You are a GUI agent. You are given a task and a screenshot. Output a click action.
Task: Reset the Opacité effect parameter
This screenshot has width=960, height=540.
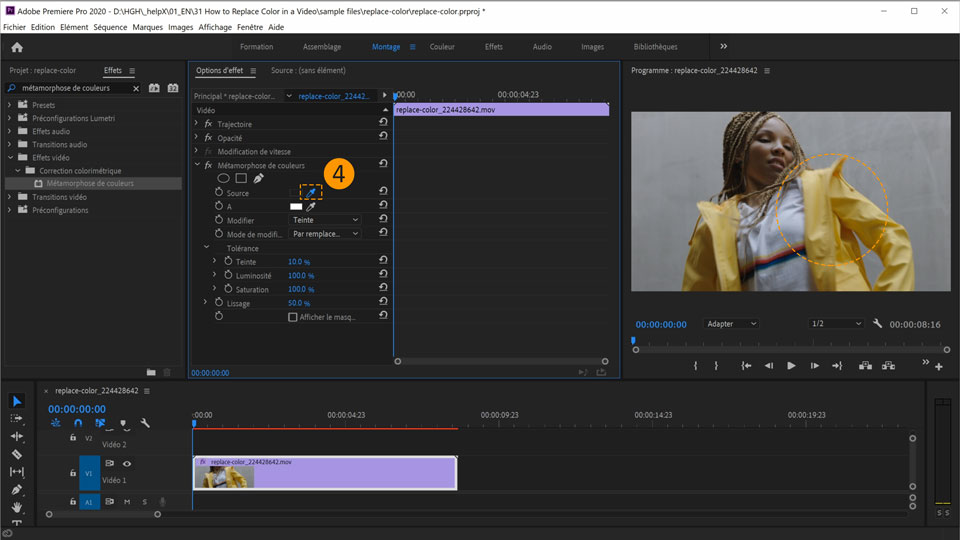(x=383, y=138)
